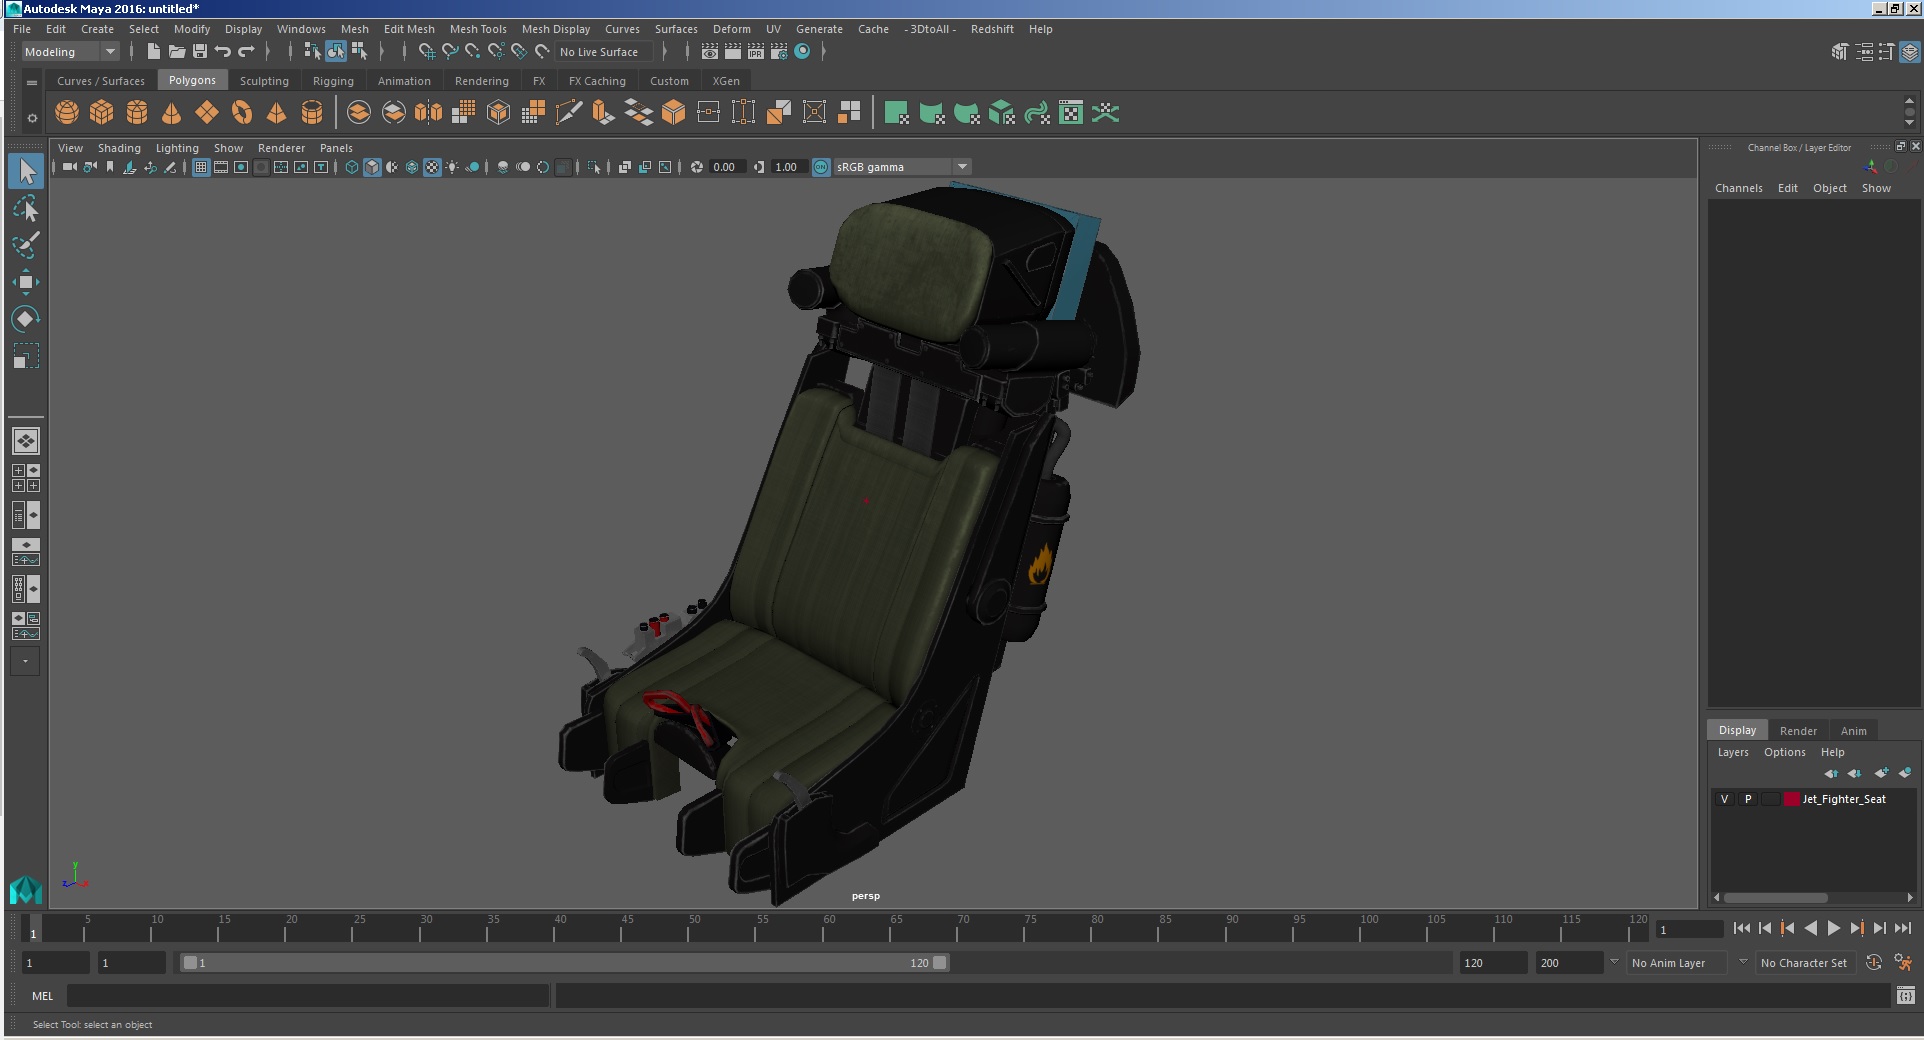
Task: Create a polygon cone from the shelf
Action: [172, 113]
